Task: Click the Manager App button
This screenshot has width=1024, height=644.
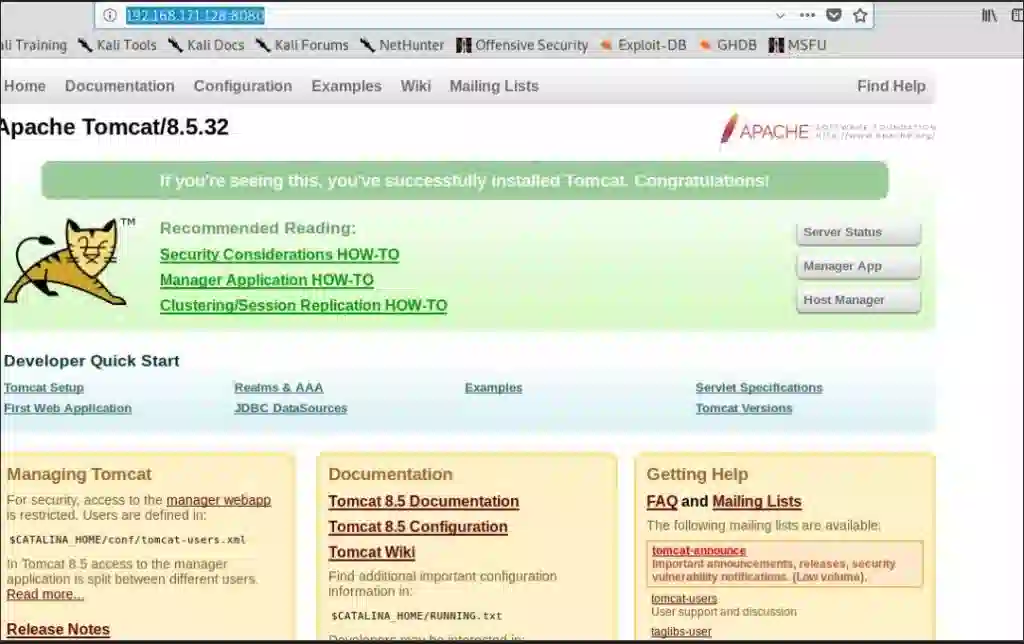Action: pyautogui.click(x=858, y=266)
